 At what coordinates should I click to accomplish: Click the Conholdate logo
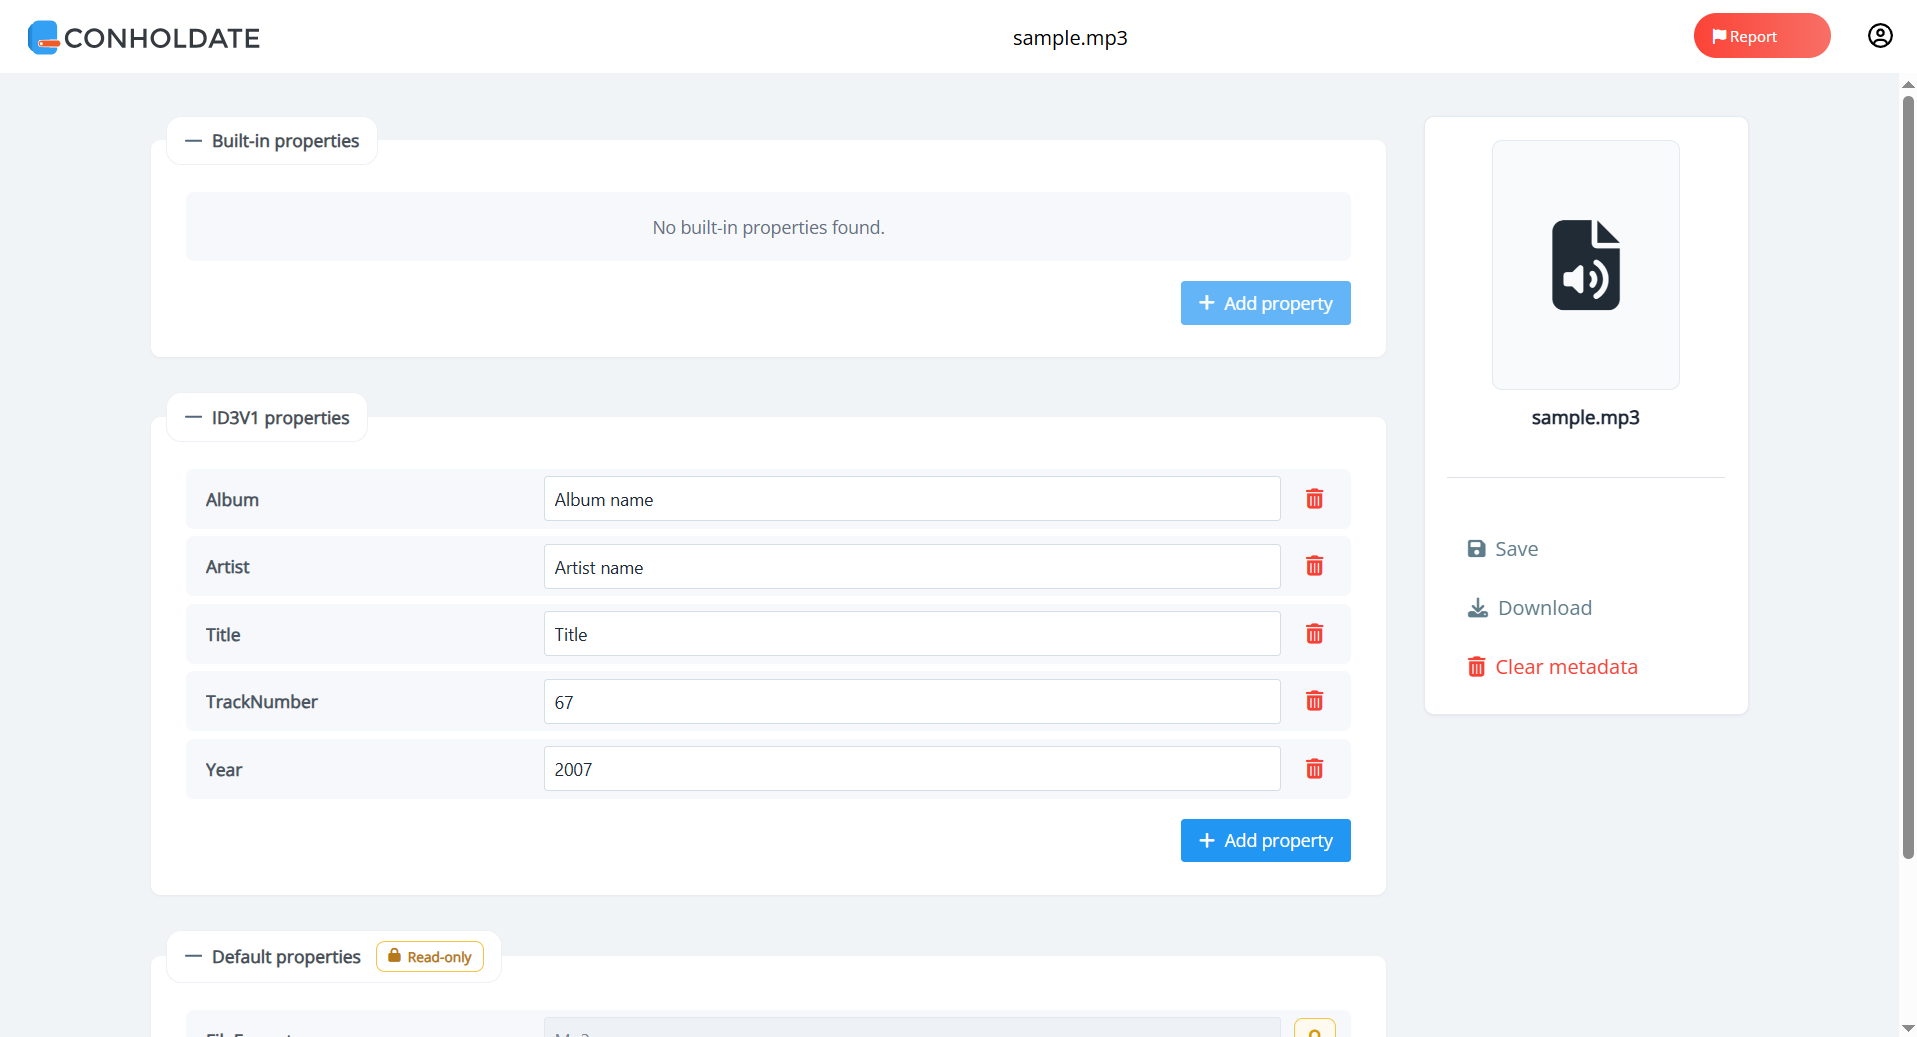[x=143, y=37]
